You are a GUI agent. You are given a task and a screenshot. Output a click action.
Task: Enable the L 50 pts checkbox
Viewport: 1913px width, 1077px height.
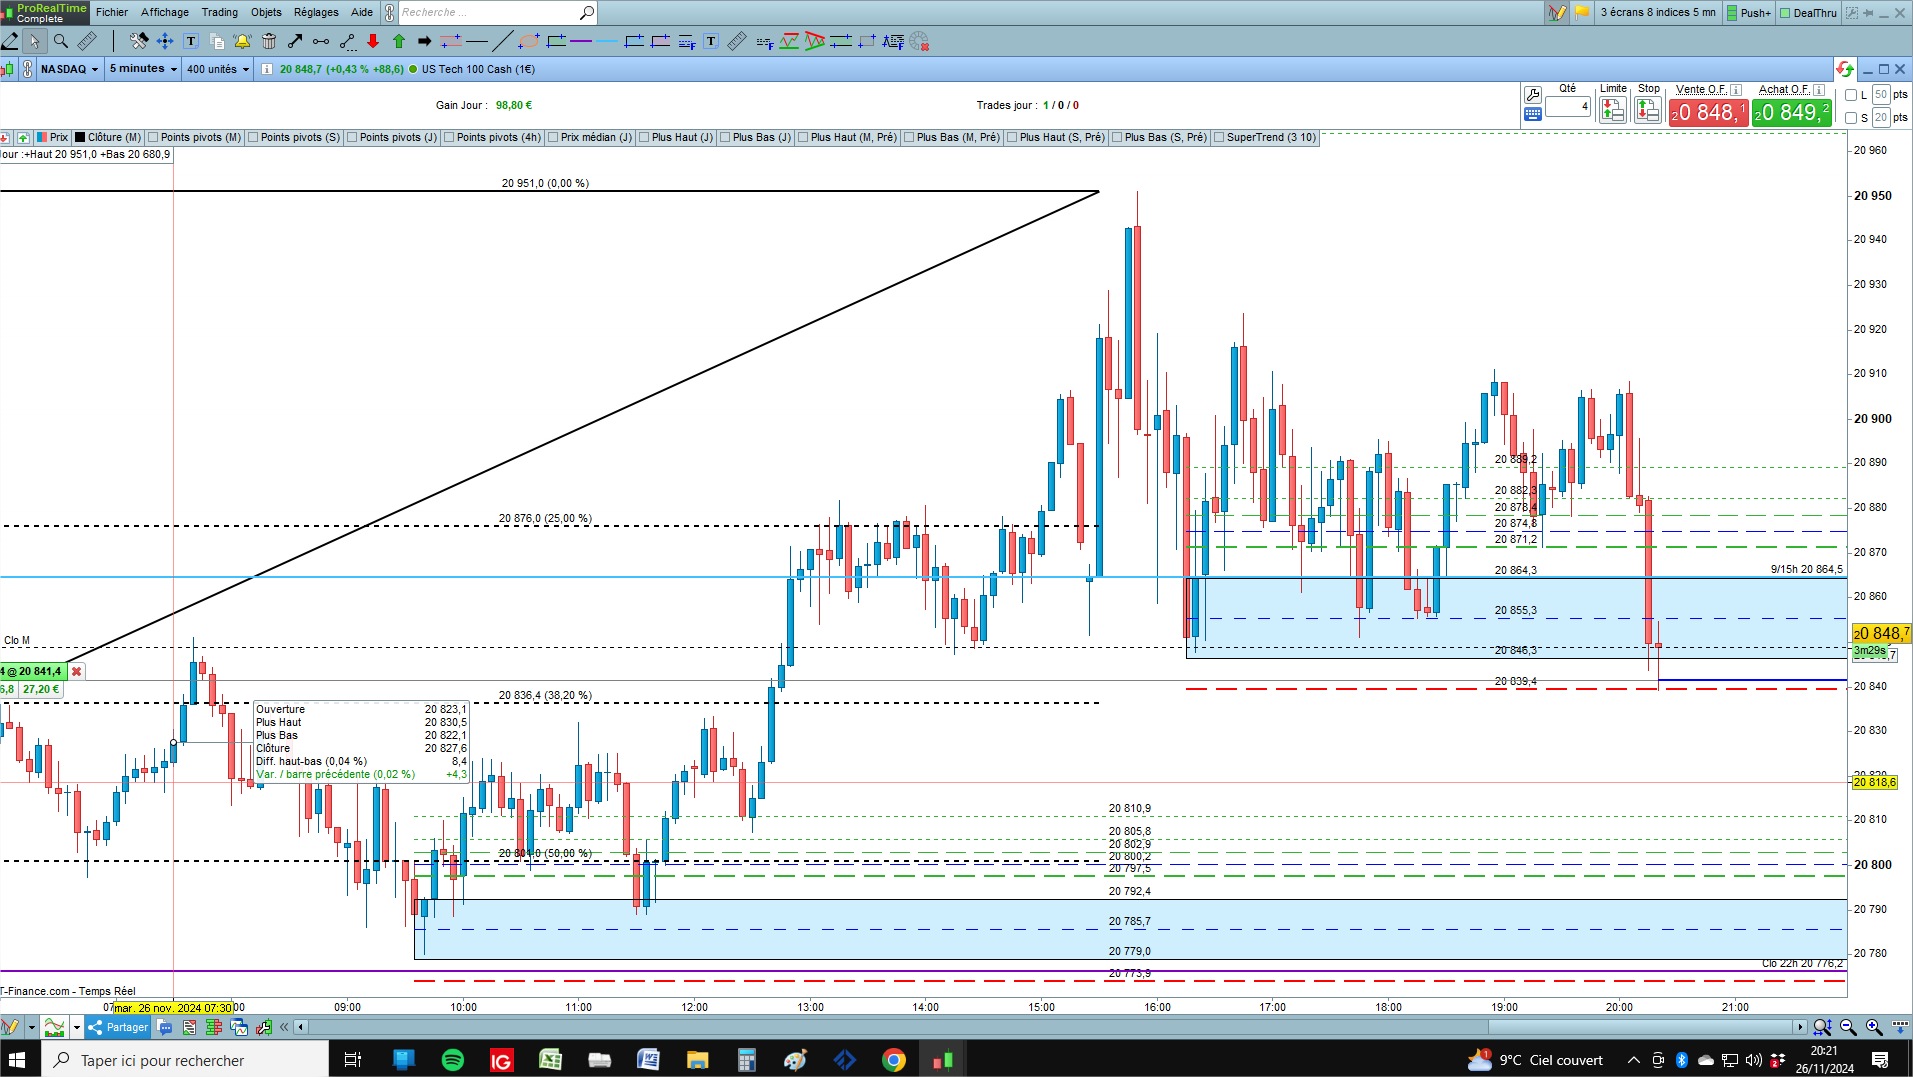pos(1851,95)
